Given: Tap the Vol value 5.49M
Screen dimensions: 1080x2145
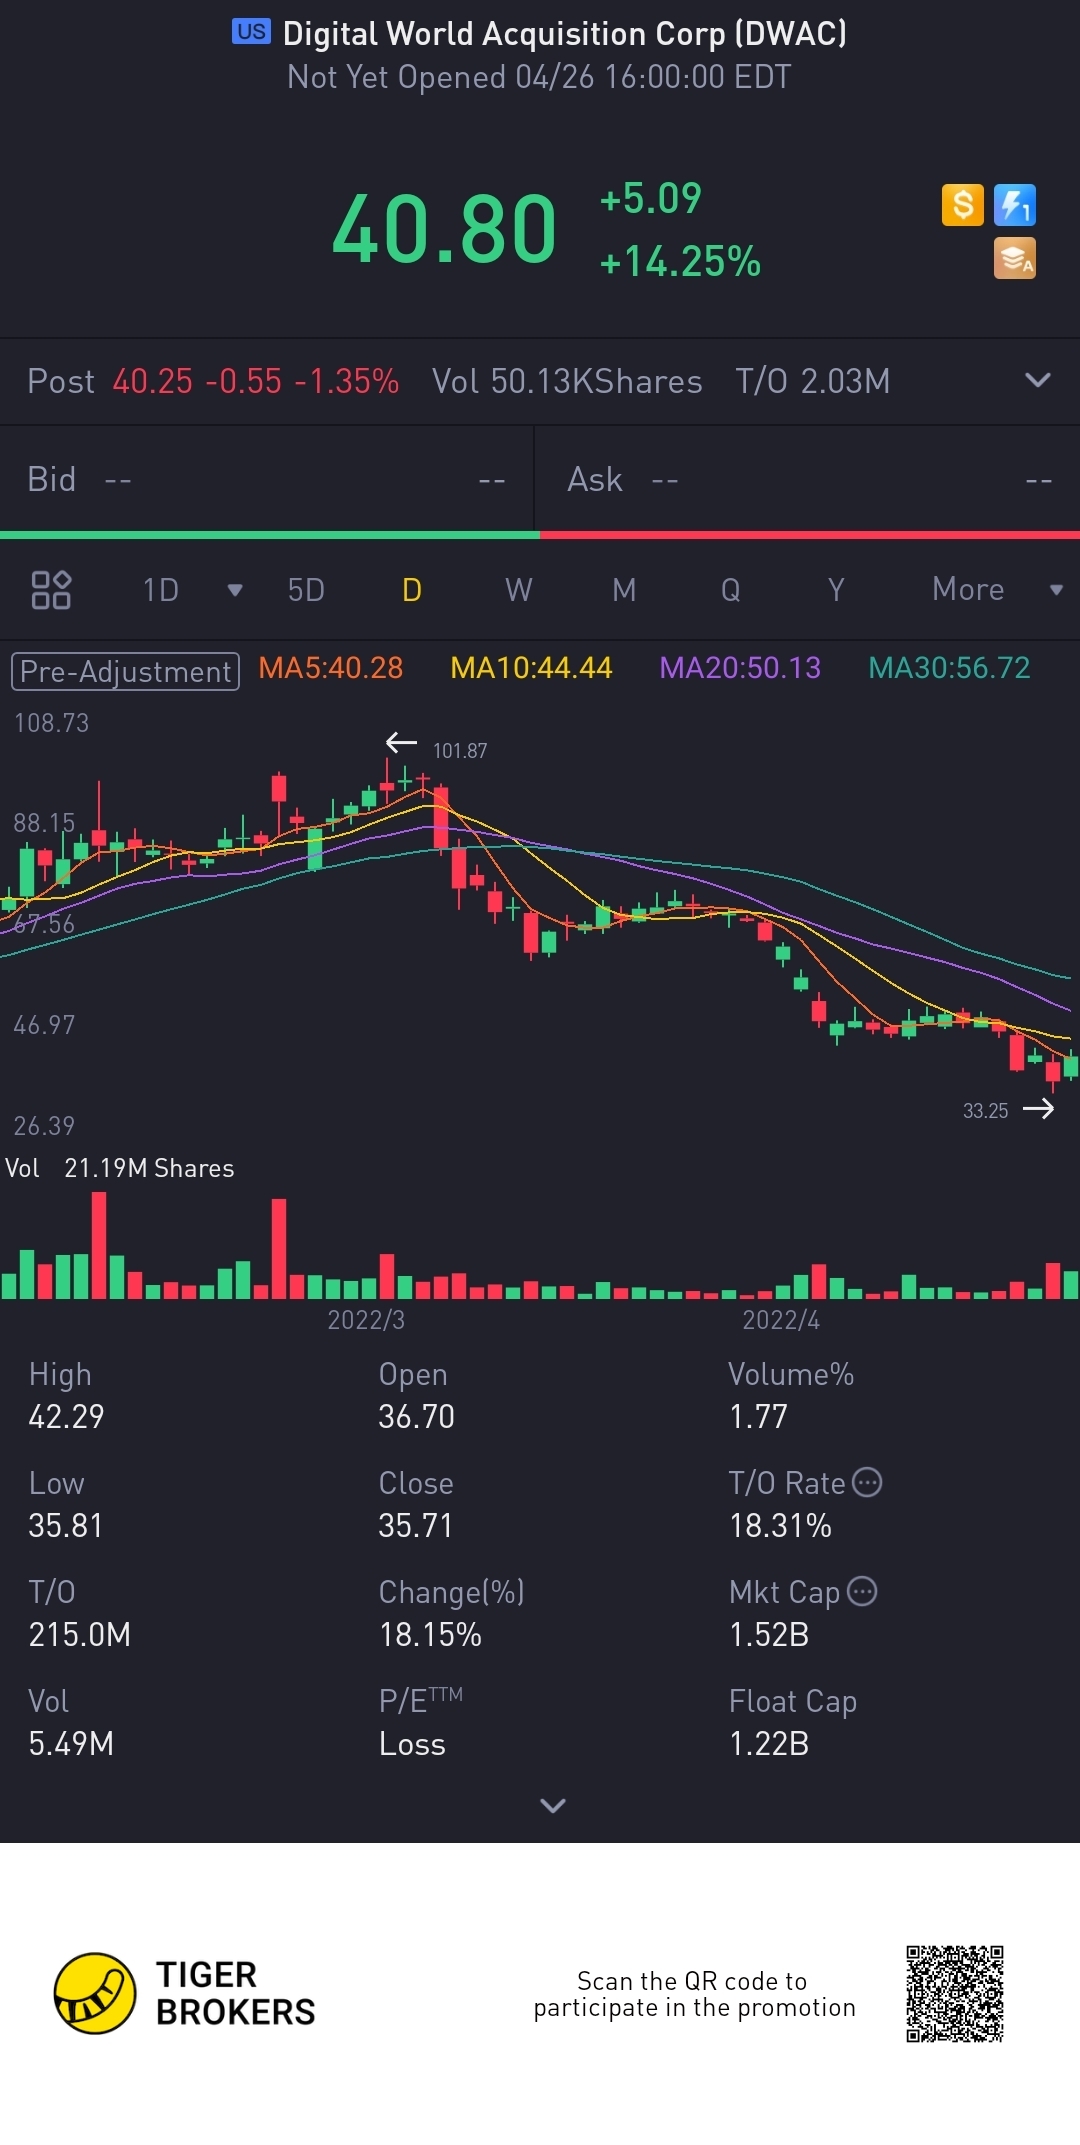Looking at the screenshot, I should (70, 1744).
